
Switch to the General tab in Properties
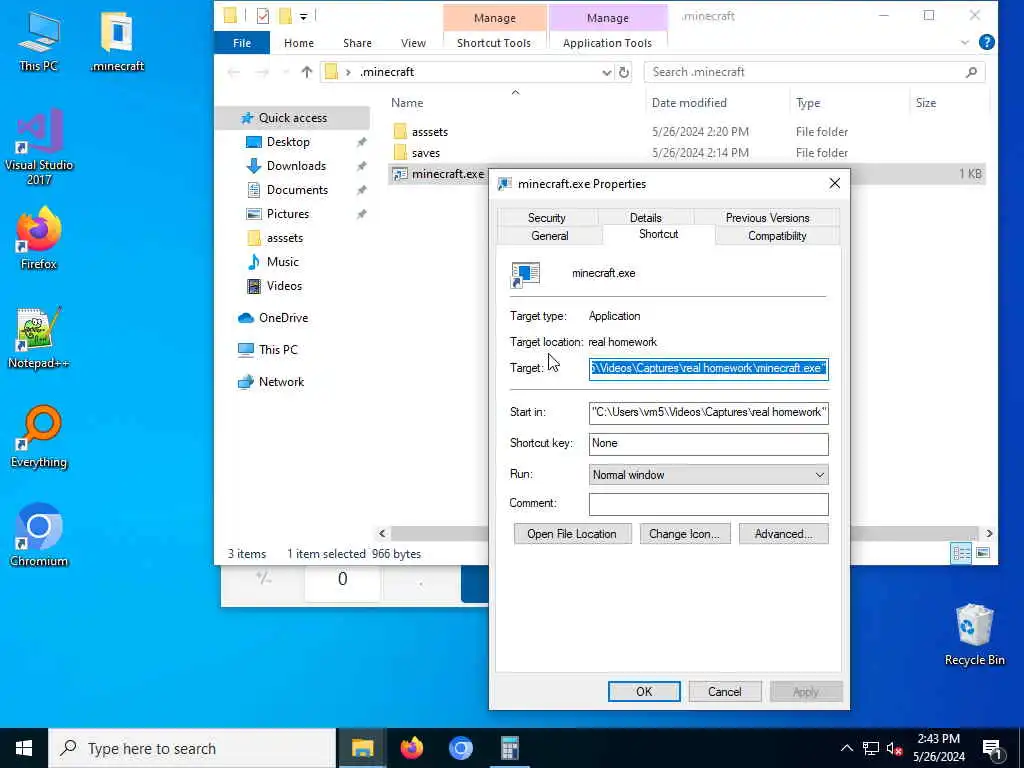point(550,236)
